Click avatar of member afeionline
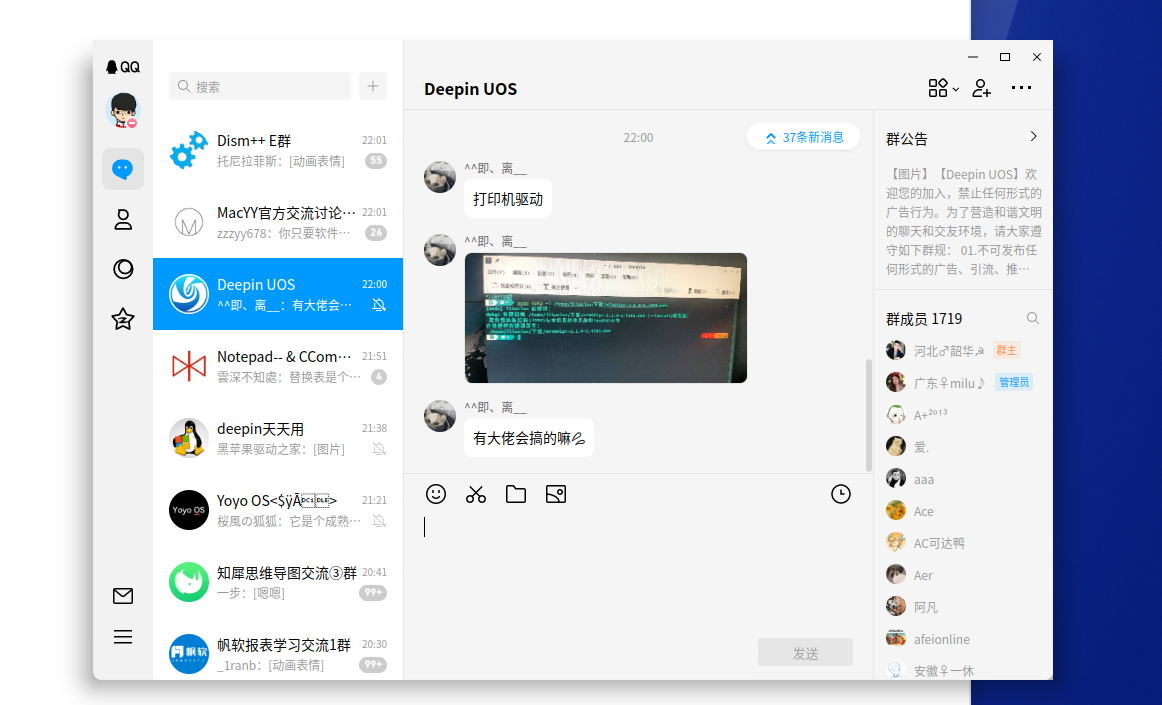This screenshot has height=705, width=1162. pos(896,638)
